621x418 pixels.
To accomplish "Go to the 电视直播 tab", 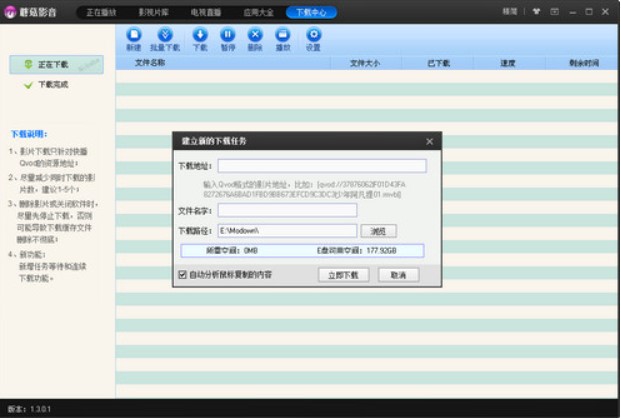I will (x=206, y=12).
